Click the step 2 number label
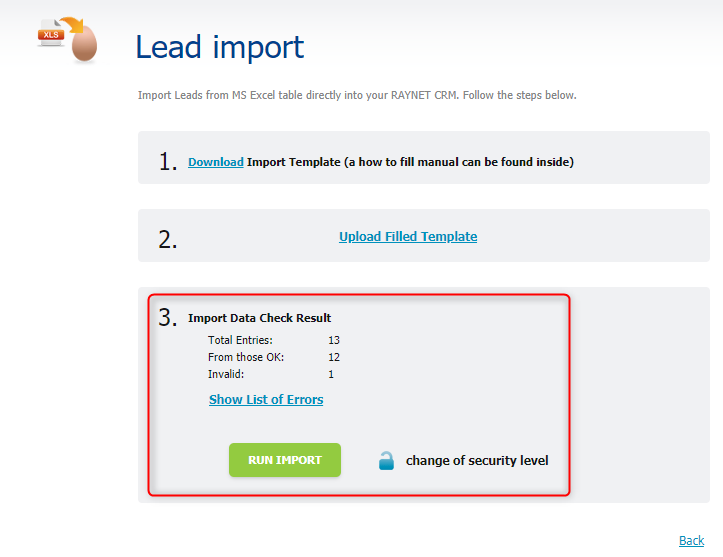Viewport: 723px width, 557px height. [168, 240]
